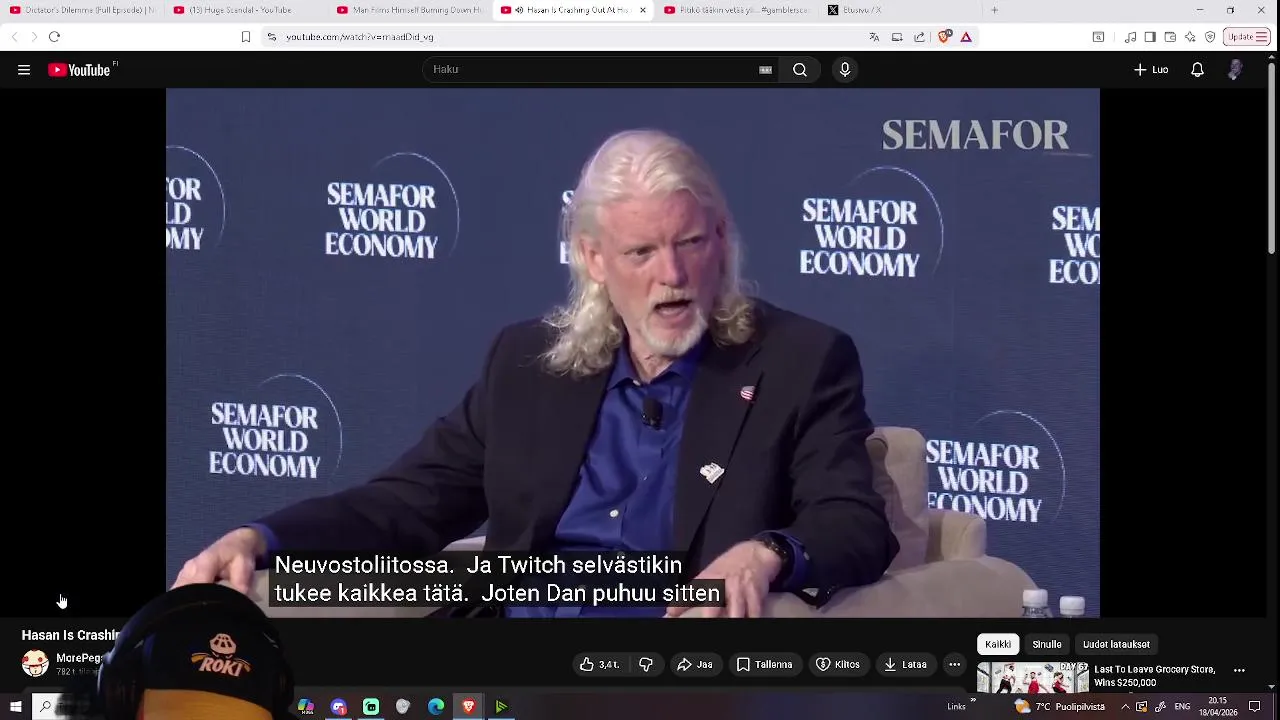Open options menu for Grocery Store video
This screenshot has height=720, width=1280.
point(1239,670)
